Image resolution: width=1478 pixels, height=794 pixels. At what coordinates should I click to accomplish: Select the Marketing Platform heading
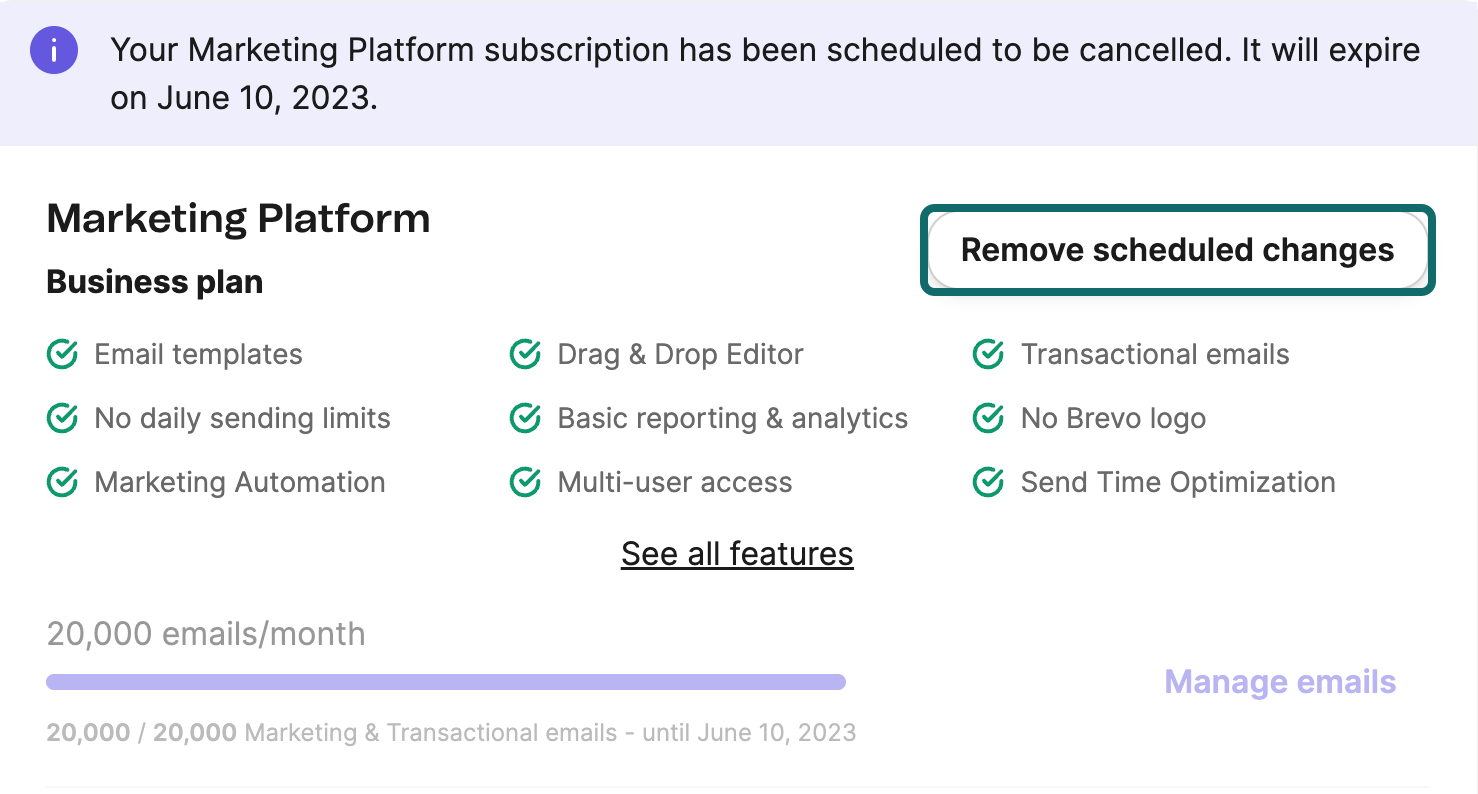[238, 218]
